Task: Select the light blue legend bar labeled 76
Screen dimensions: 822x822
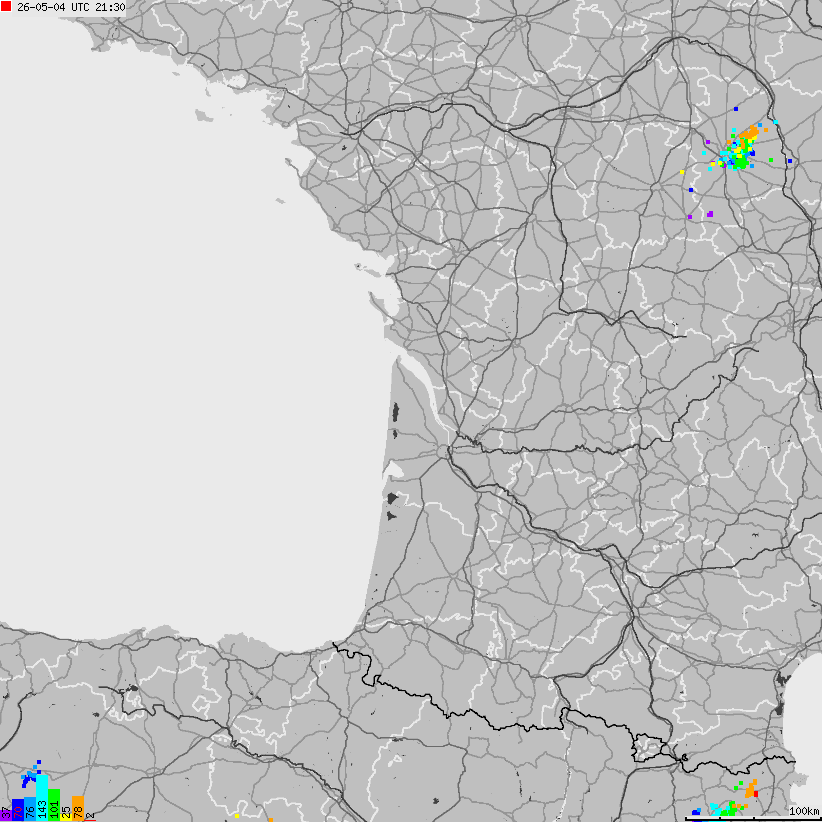Action: tap(30, 809)
